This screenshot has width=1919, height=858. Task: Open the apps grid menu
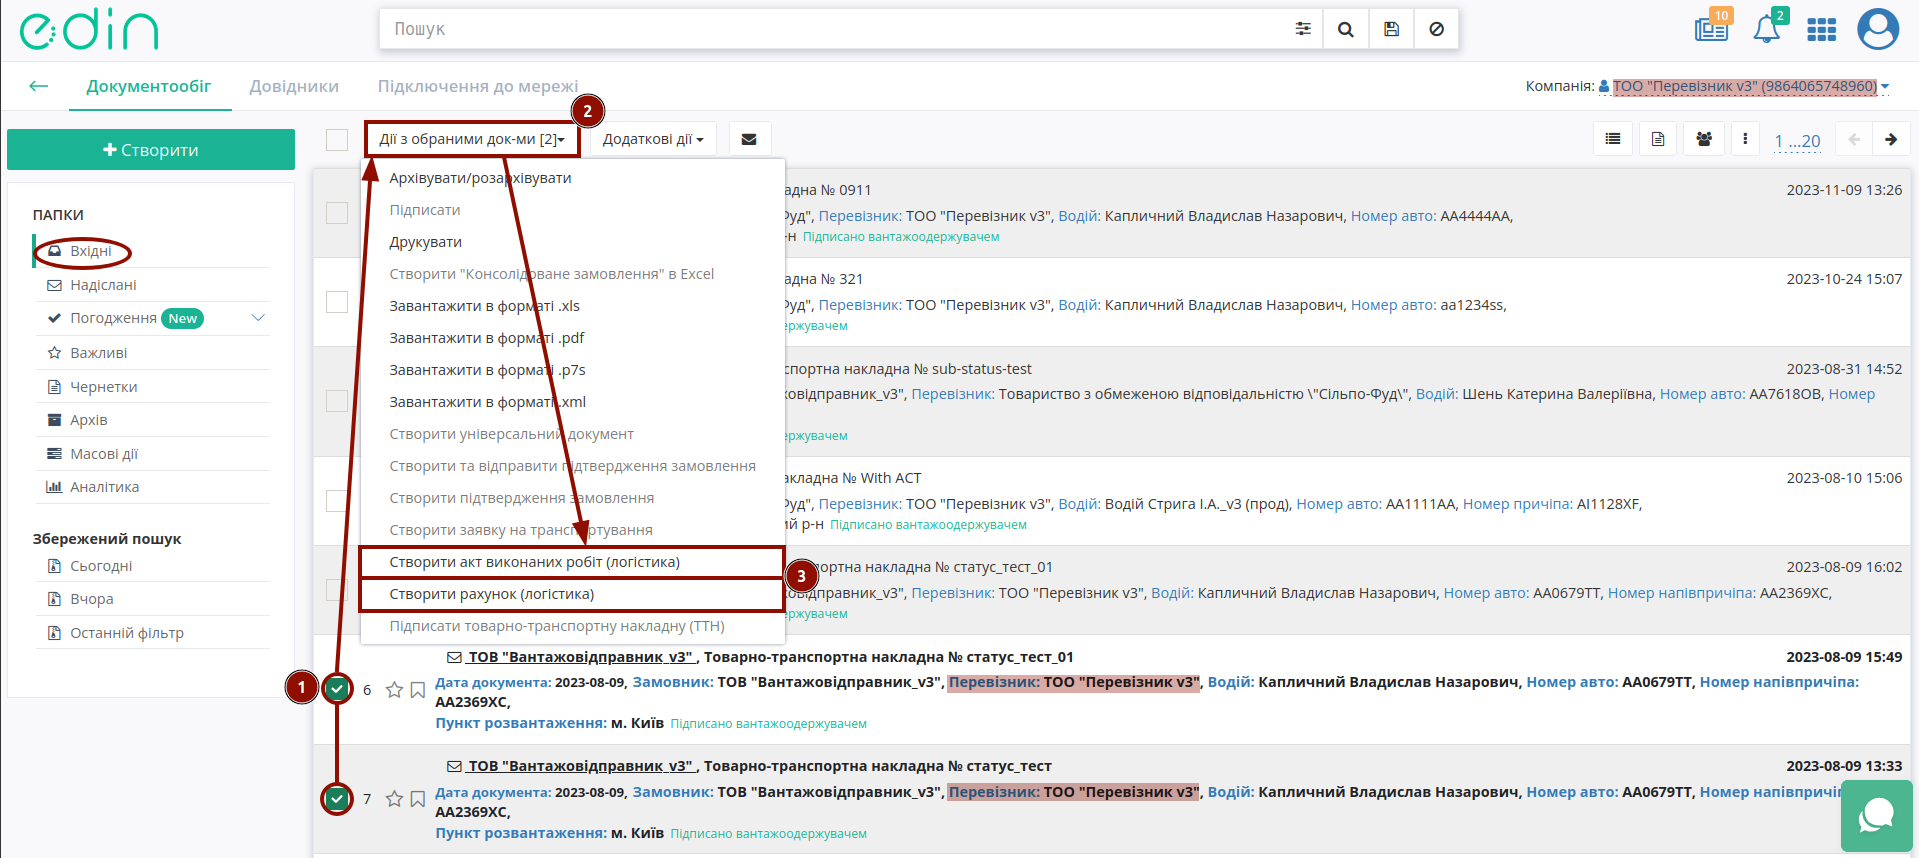pyautogui.click(x=1821, y=30)
